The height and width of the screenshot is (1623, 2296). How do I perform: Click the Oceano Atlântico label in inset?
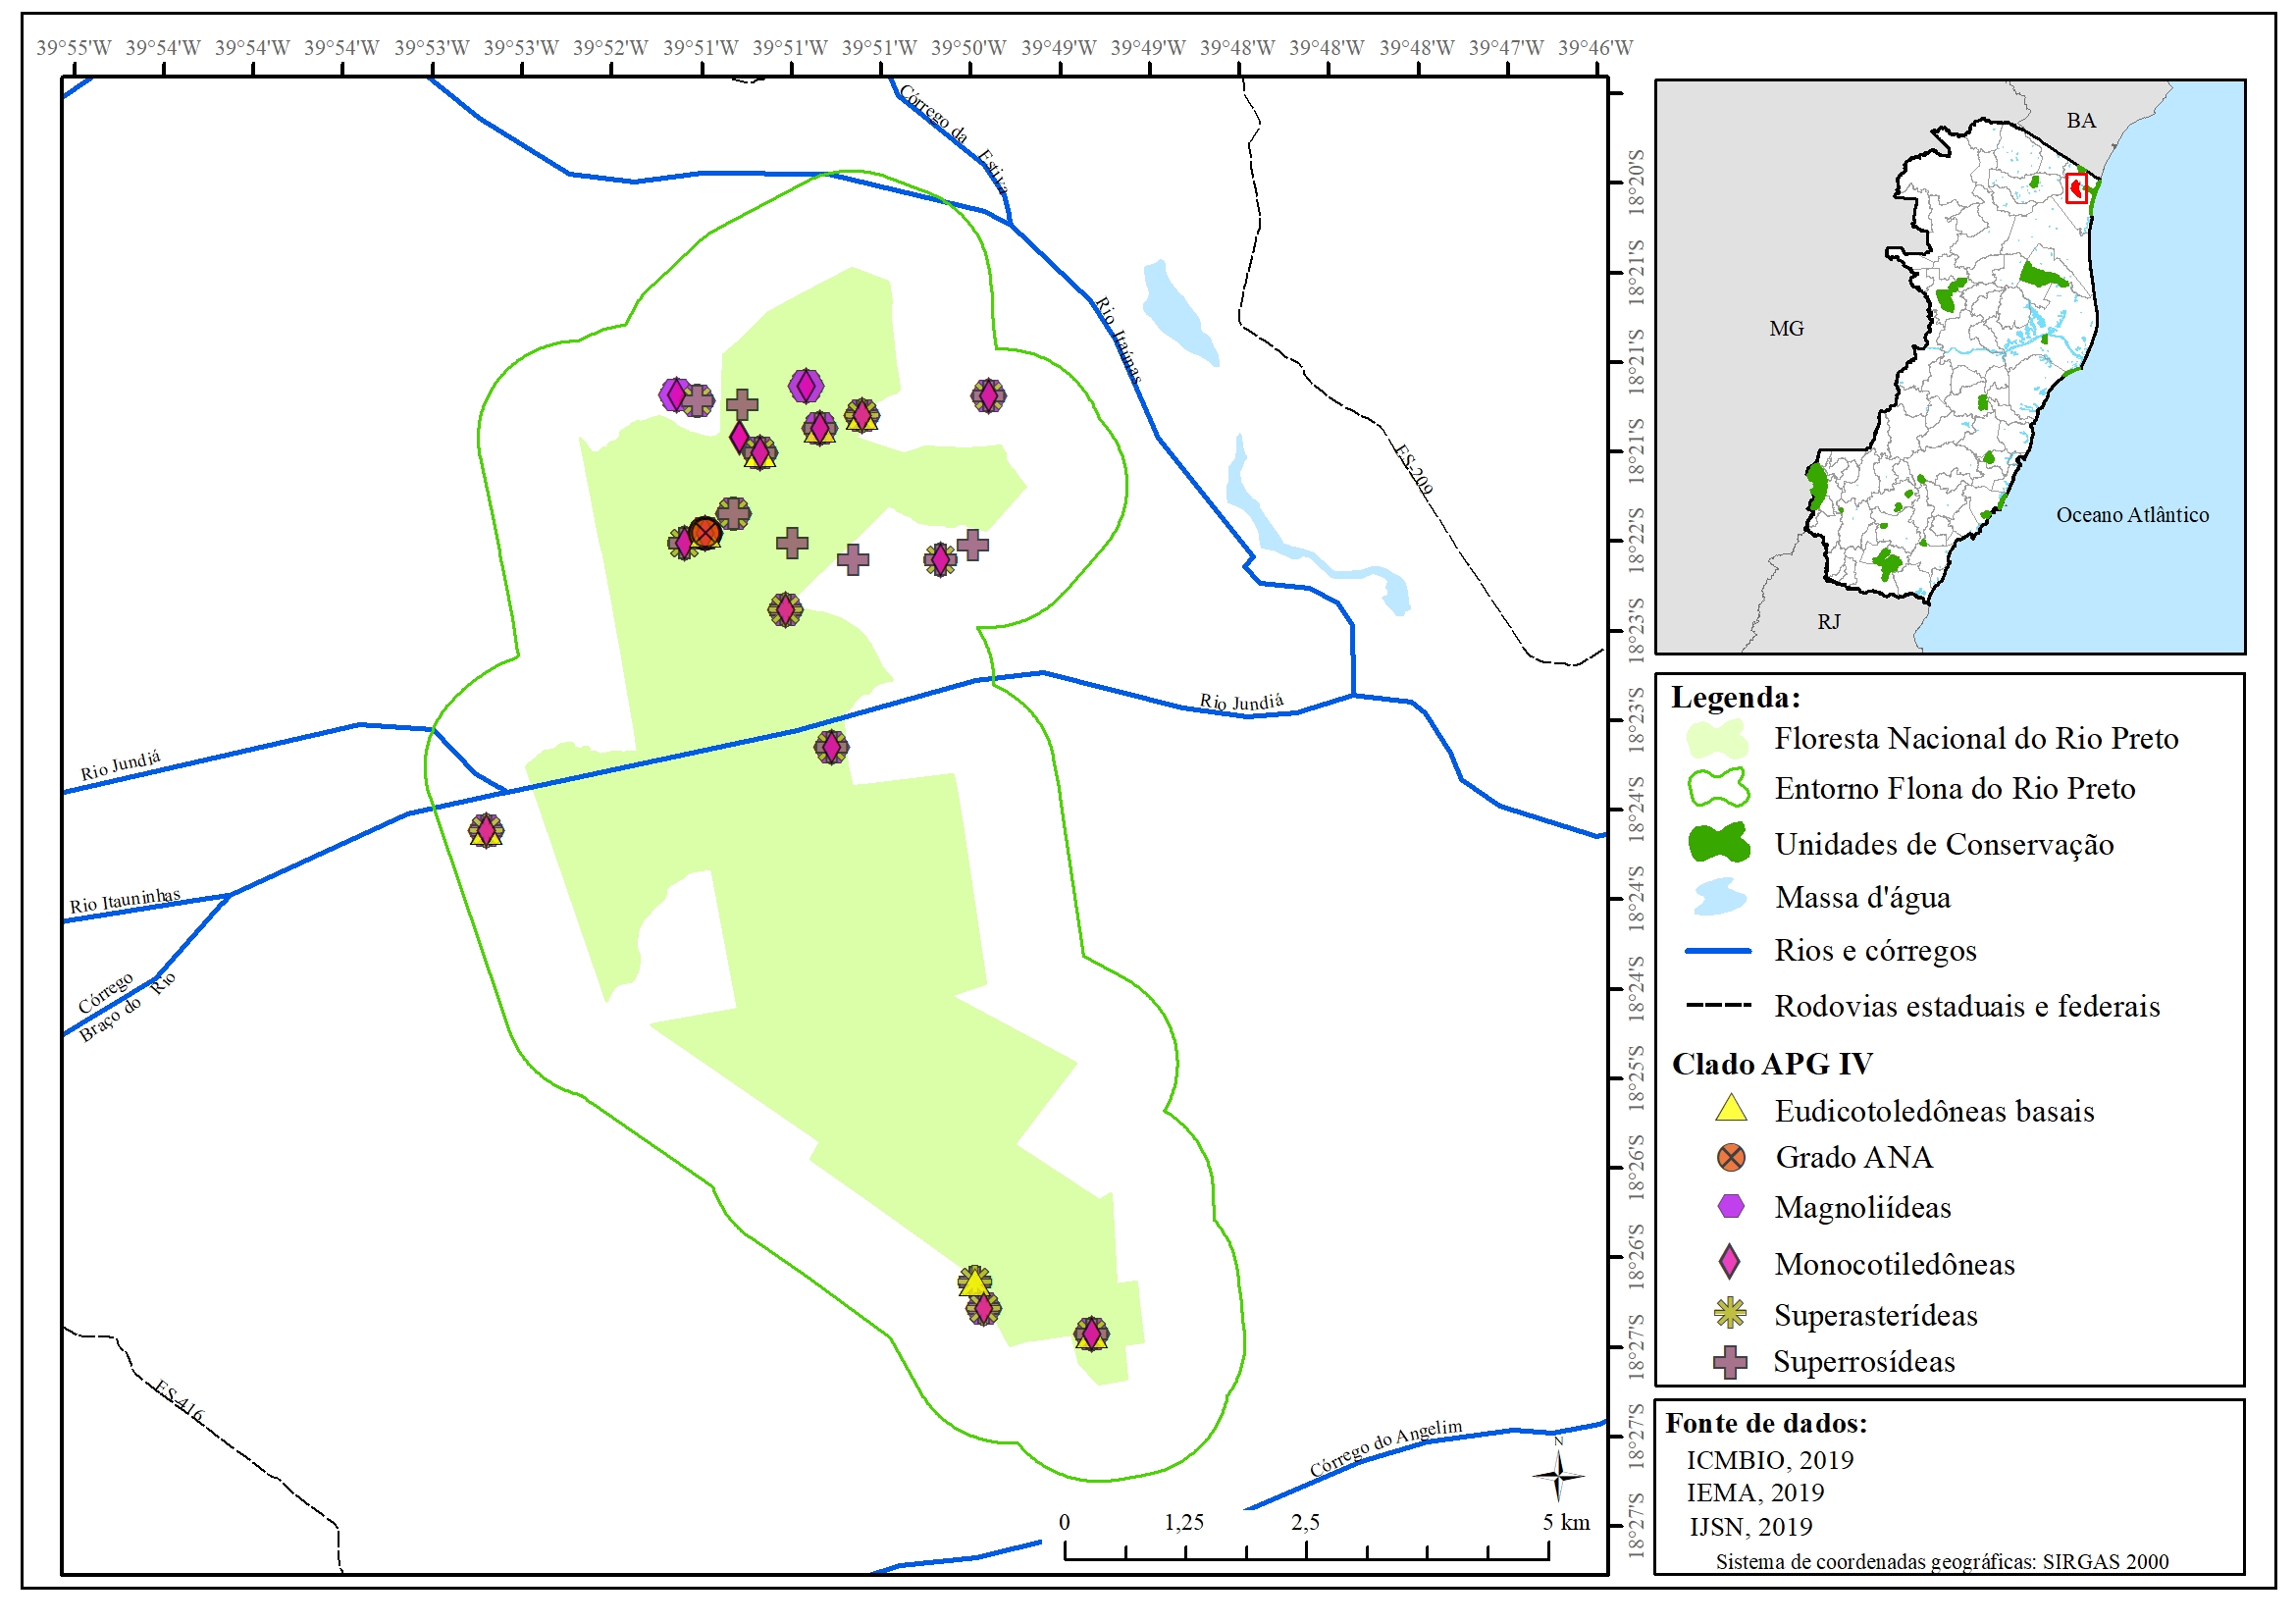click(x=2132, y=515)
